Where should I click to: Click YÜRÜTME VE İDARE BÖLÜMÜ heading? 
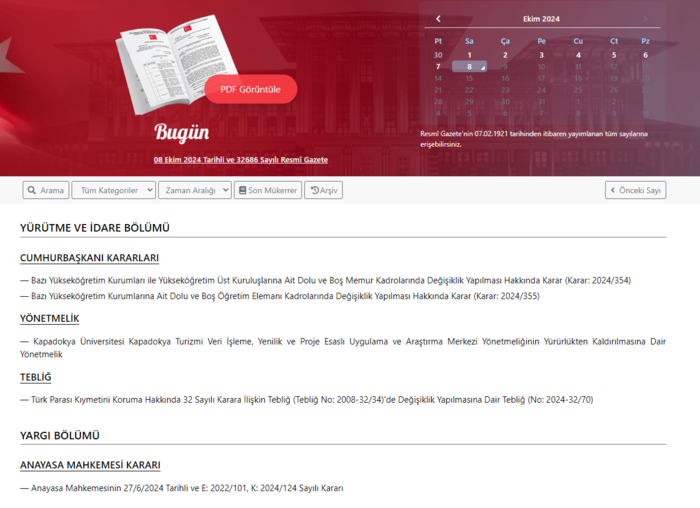pyautogui.click(x=95, y=228)
